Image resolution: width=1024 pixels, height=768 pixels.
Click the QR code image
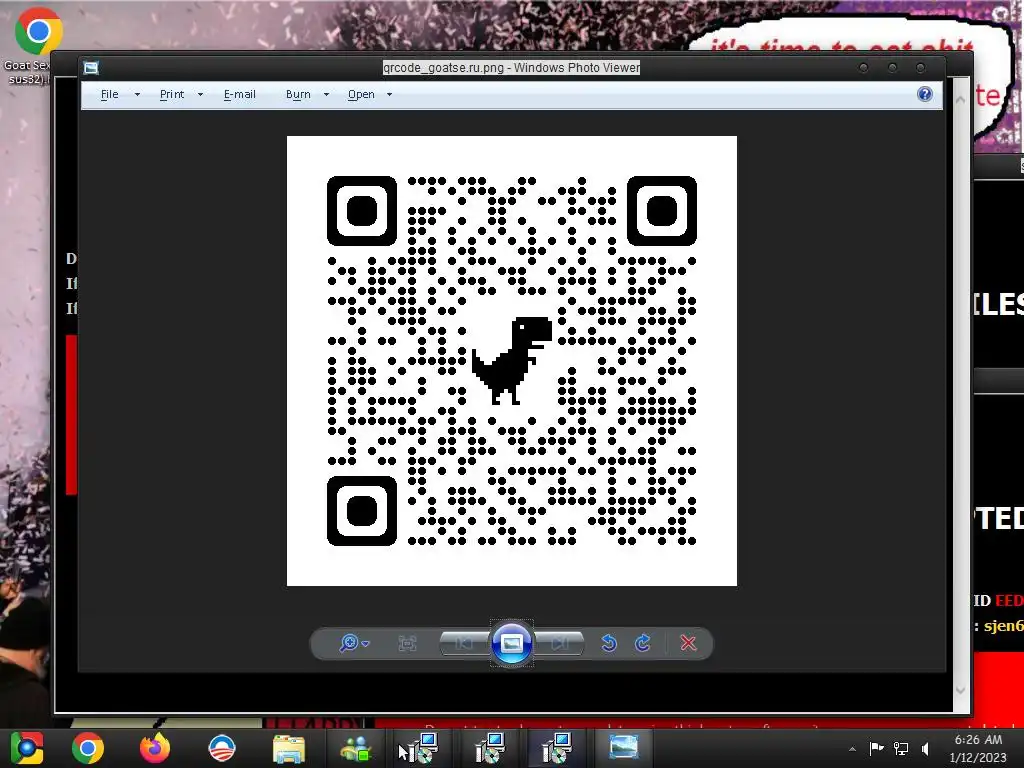coord(512,360)
